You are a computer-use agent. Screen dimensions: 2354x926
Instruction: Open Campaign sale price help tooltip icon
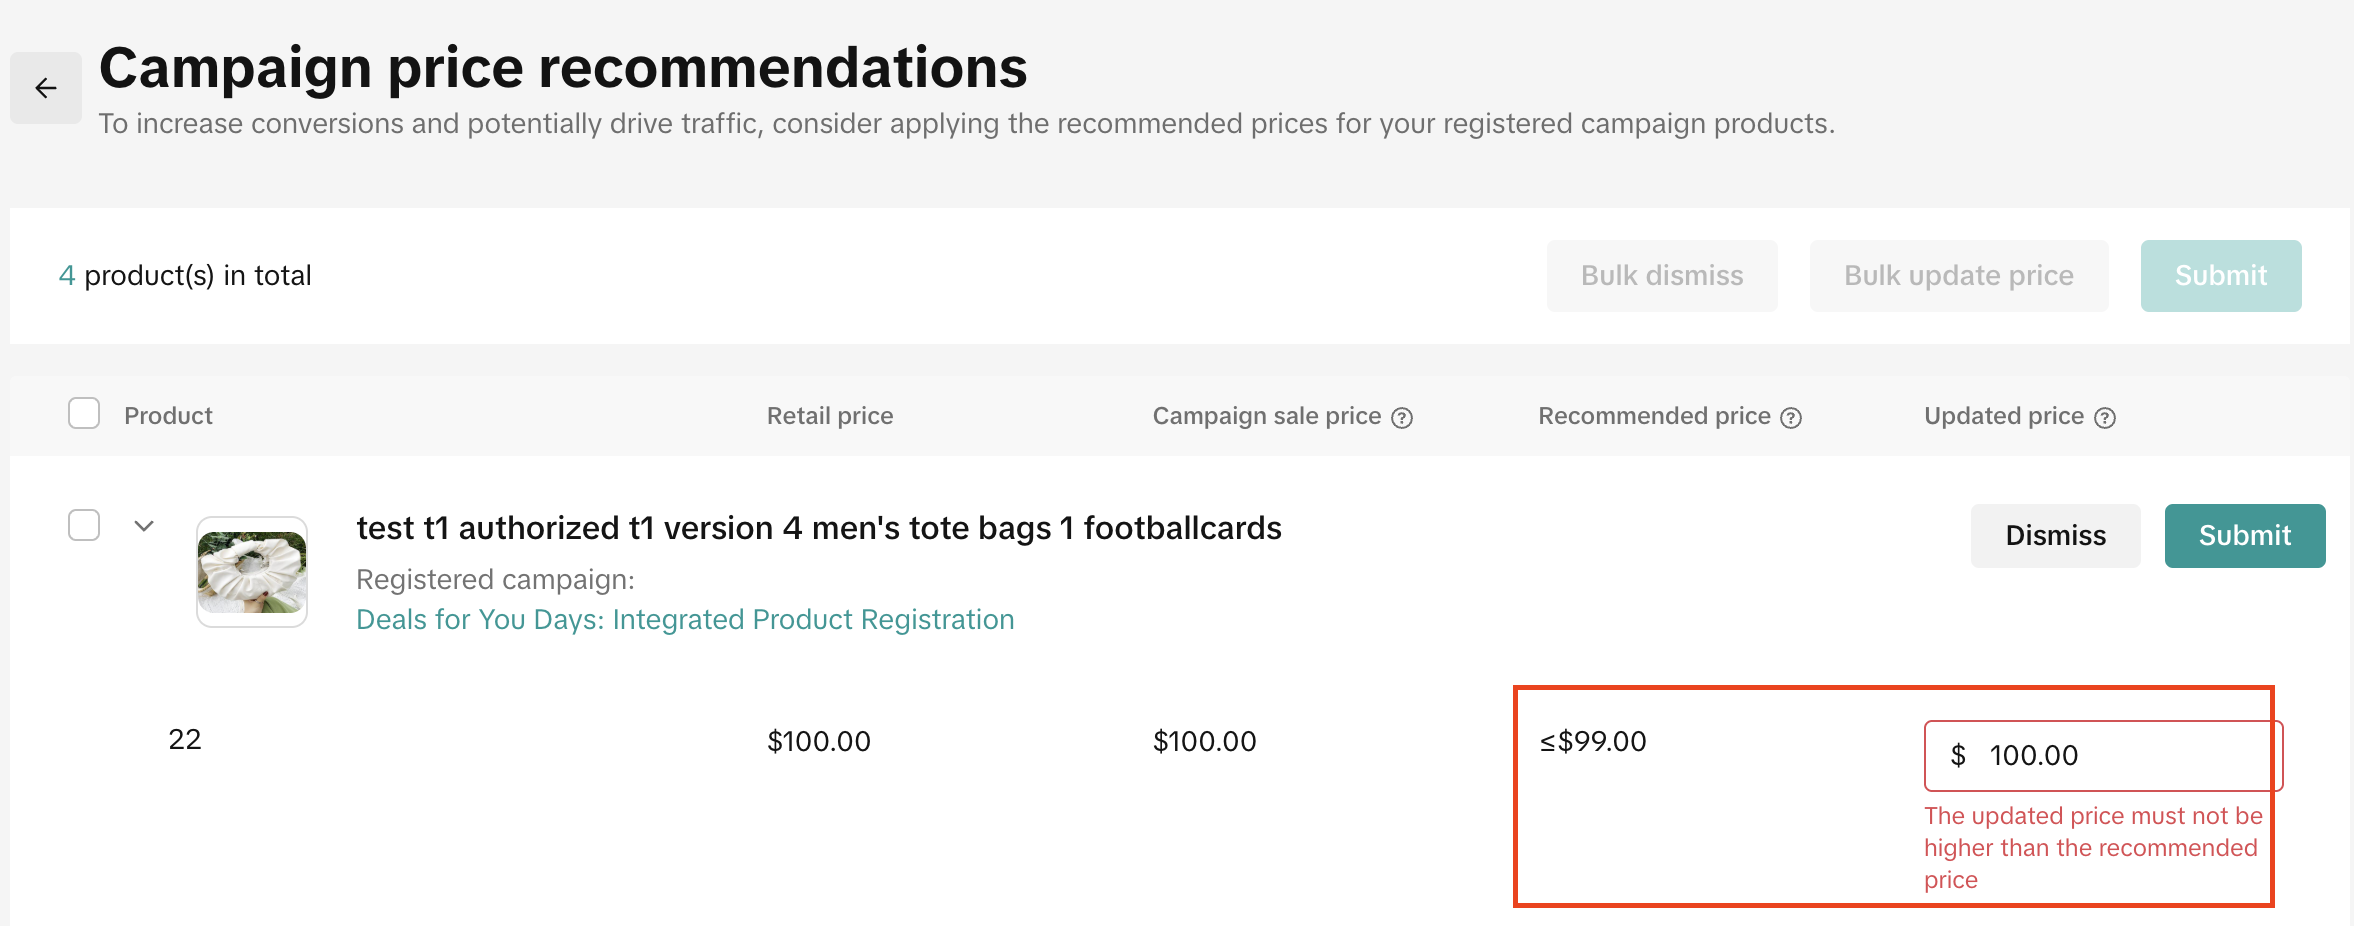coord(1402,418)
